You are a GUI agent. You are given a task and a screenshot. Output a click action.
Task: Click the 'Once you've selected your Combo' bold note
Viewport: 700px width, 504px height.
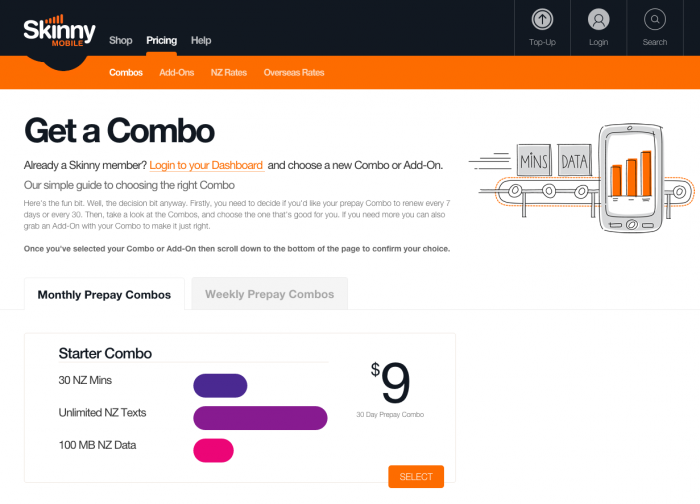click(237, 249)
